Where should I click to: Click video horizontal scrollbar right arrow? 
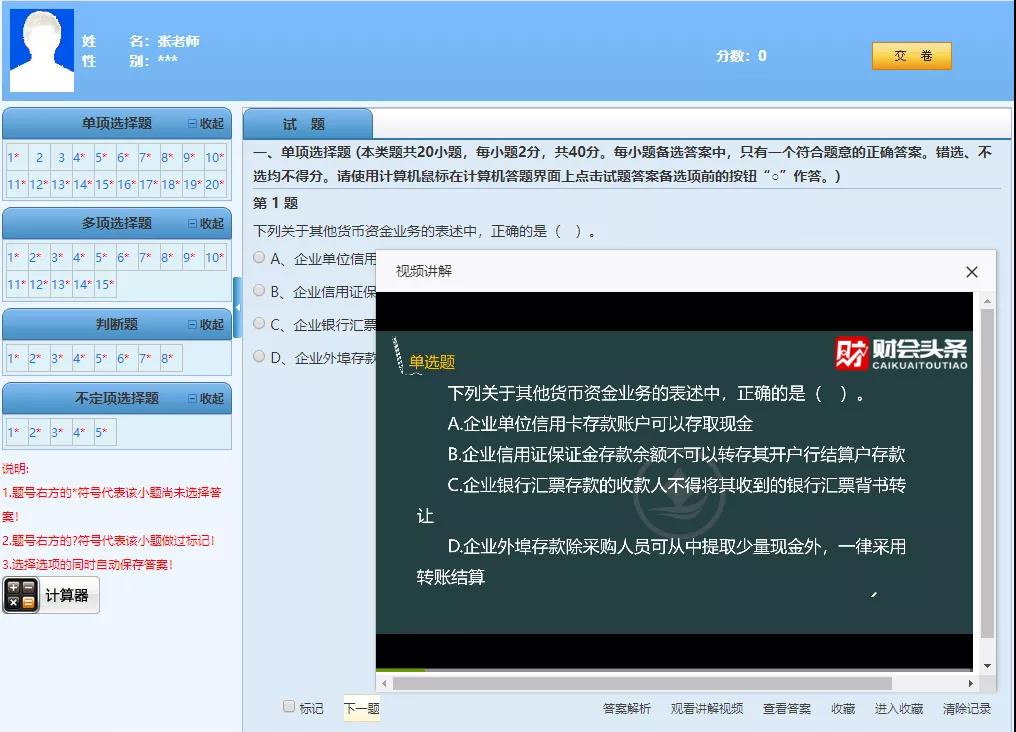click(970, 683)
